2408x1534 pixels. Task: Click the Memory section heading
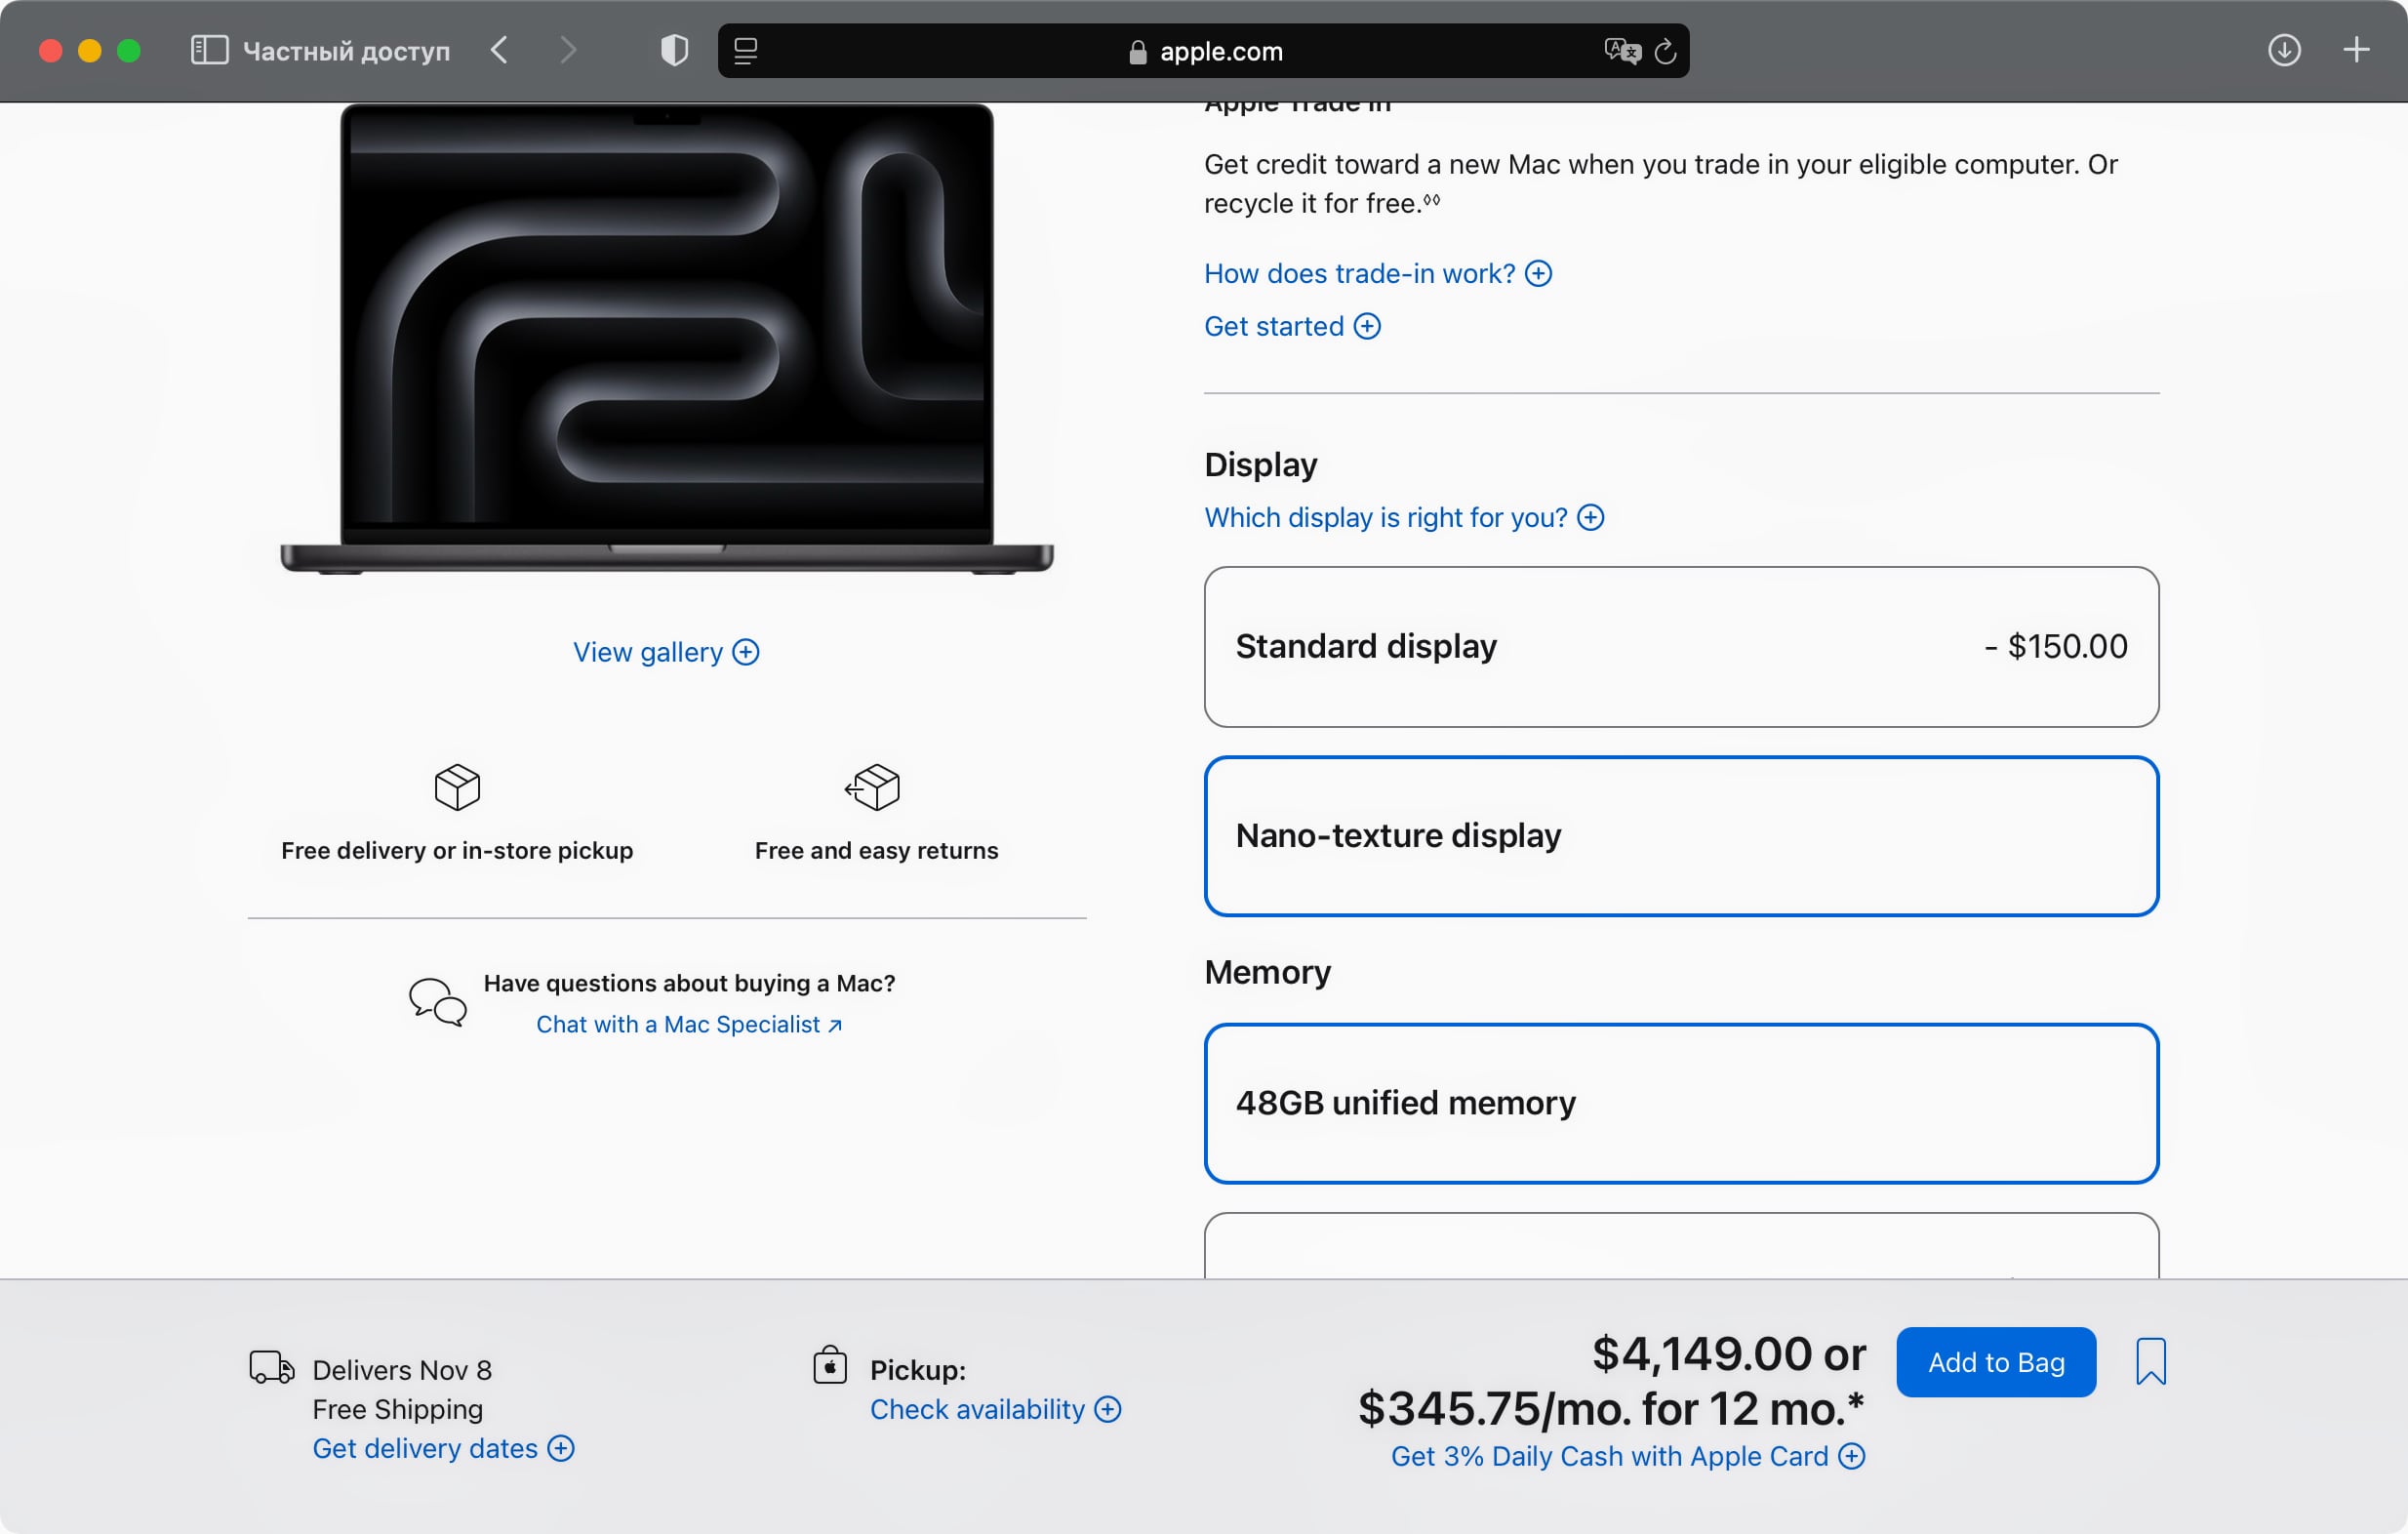[x=1267, y=972]
